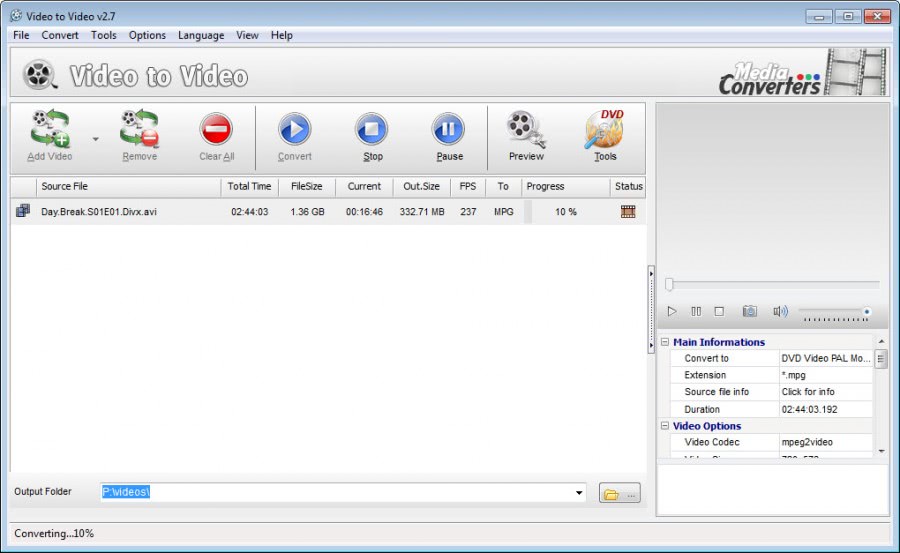Viewport: 900px width, 553px height.
Task: Expand the Output Folder dropdown list
Action: [580, 492]
